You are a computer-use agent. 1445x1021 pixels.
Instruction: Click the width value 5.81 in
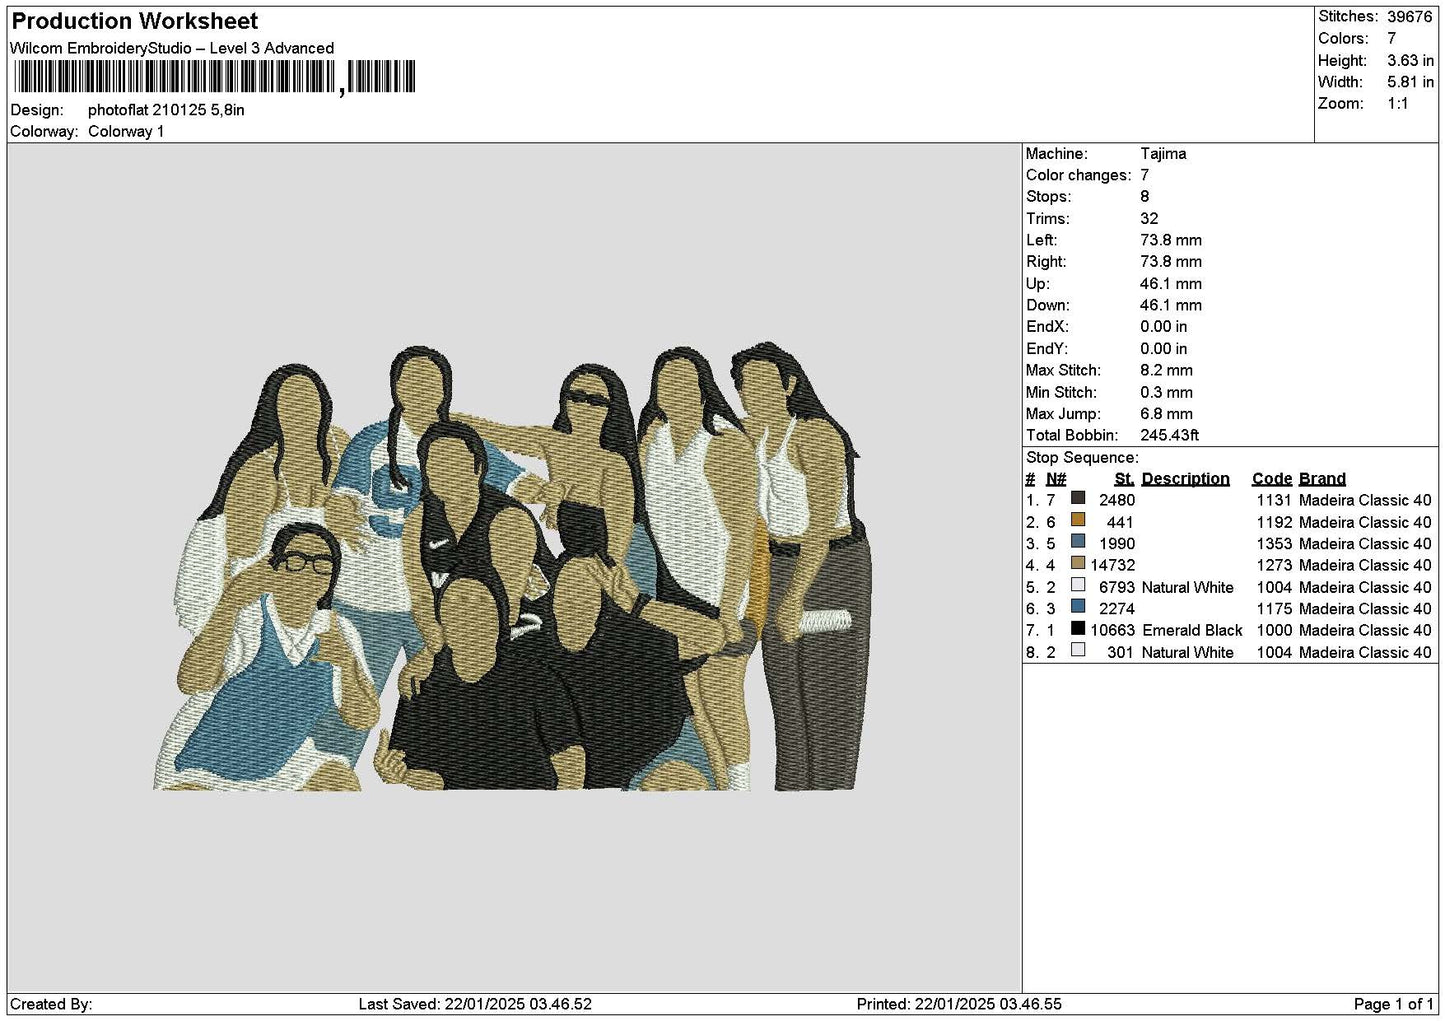[1410, 82]
